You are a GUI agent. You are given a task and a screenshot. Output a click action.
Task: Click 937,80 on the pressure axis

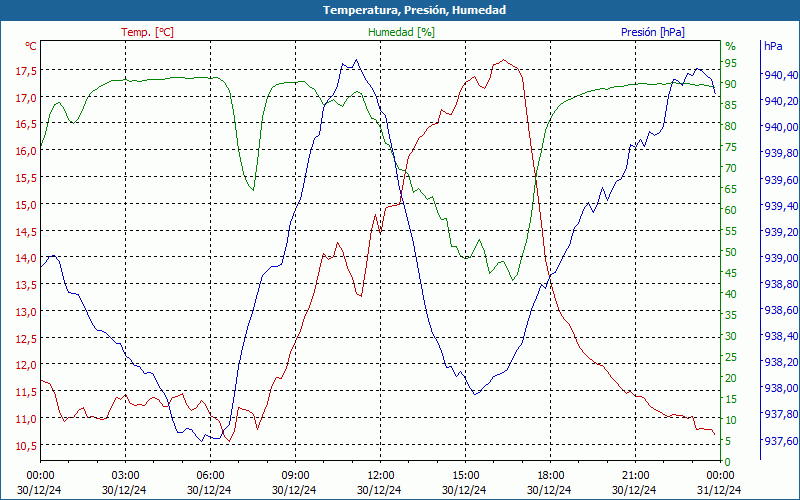click(781, 415)
